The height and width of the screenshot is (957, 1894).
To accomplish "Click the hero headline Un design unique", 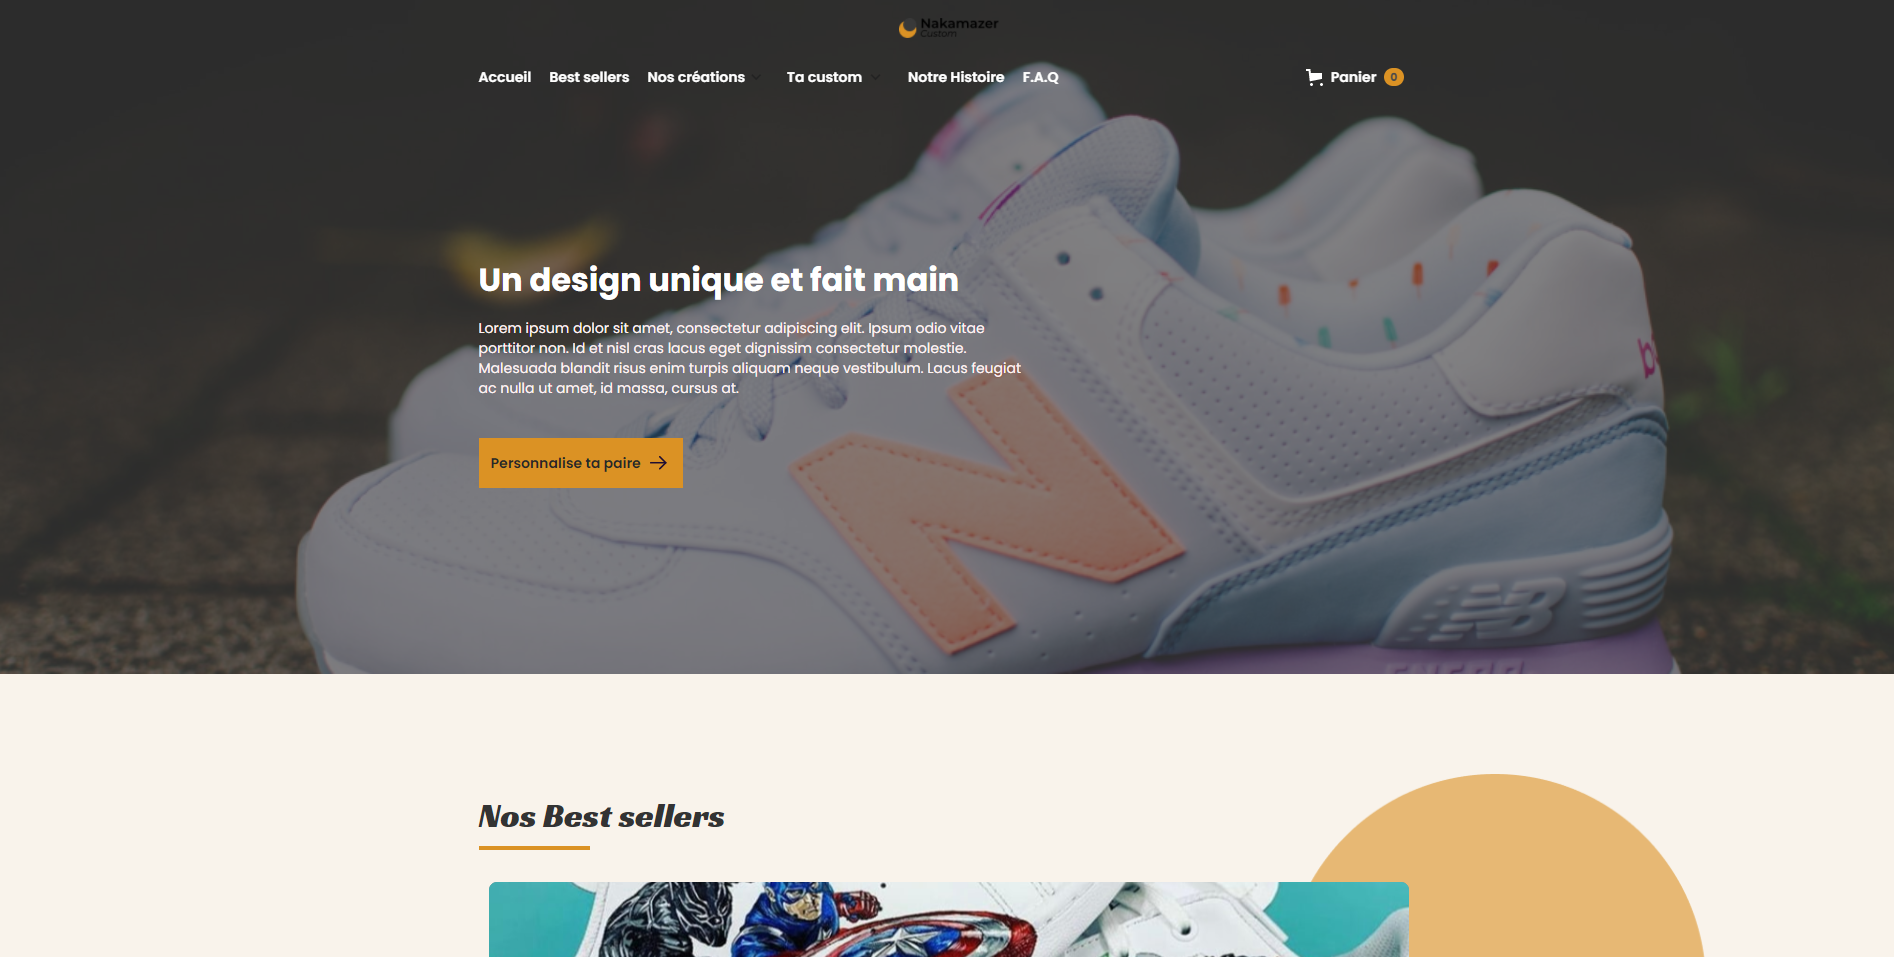I will pos(718,280).
